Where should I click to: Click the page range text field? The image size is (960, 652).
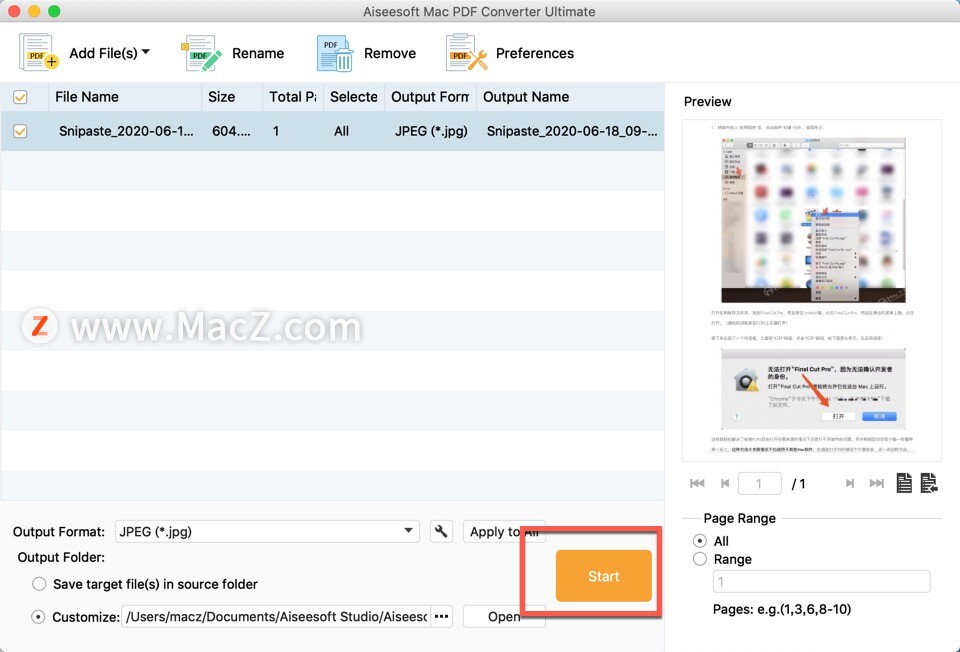(822, 581)
